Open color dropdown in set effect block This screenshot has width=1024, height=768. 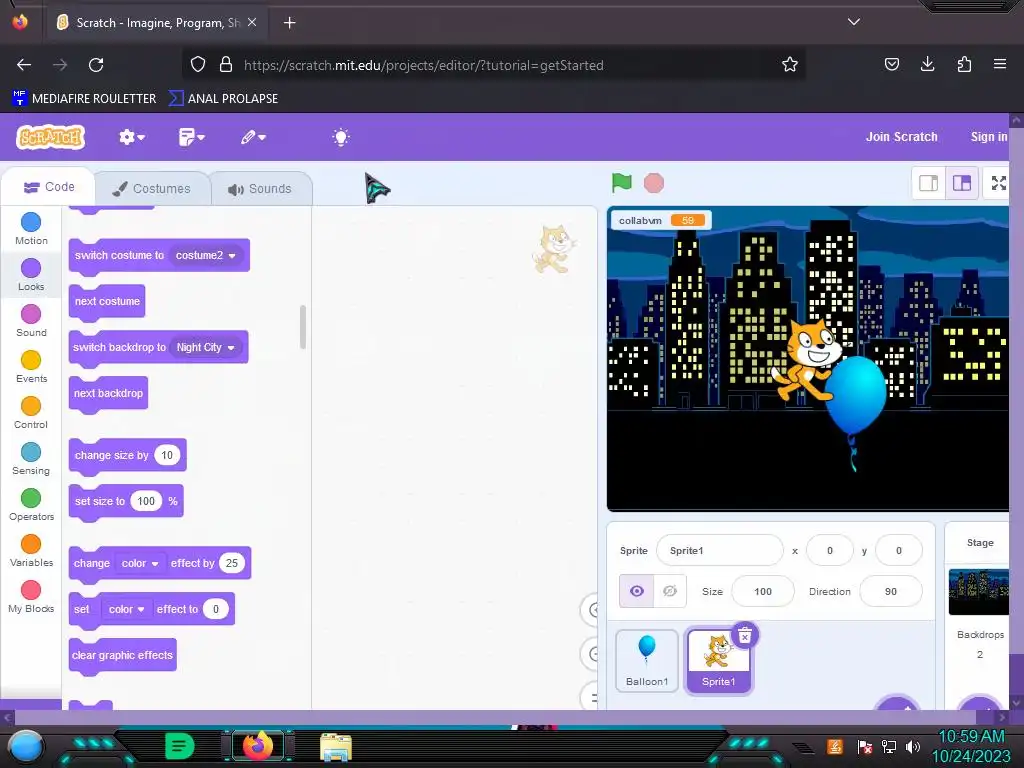coord(126,609)
